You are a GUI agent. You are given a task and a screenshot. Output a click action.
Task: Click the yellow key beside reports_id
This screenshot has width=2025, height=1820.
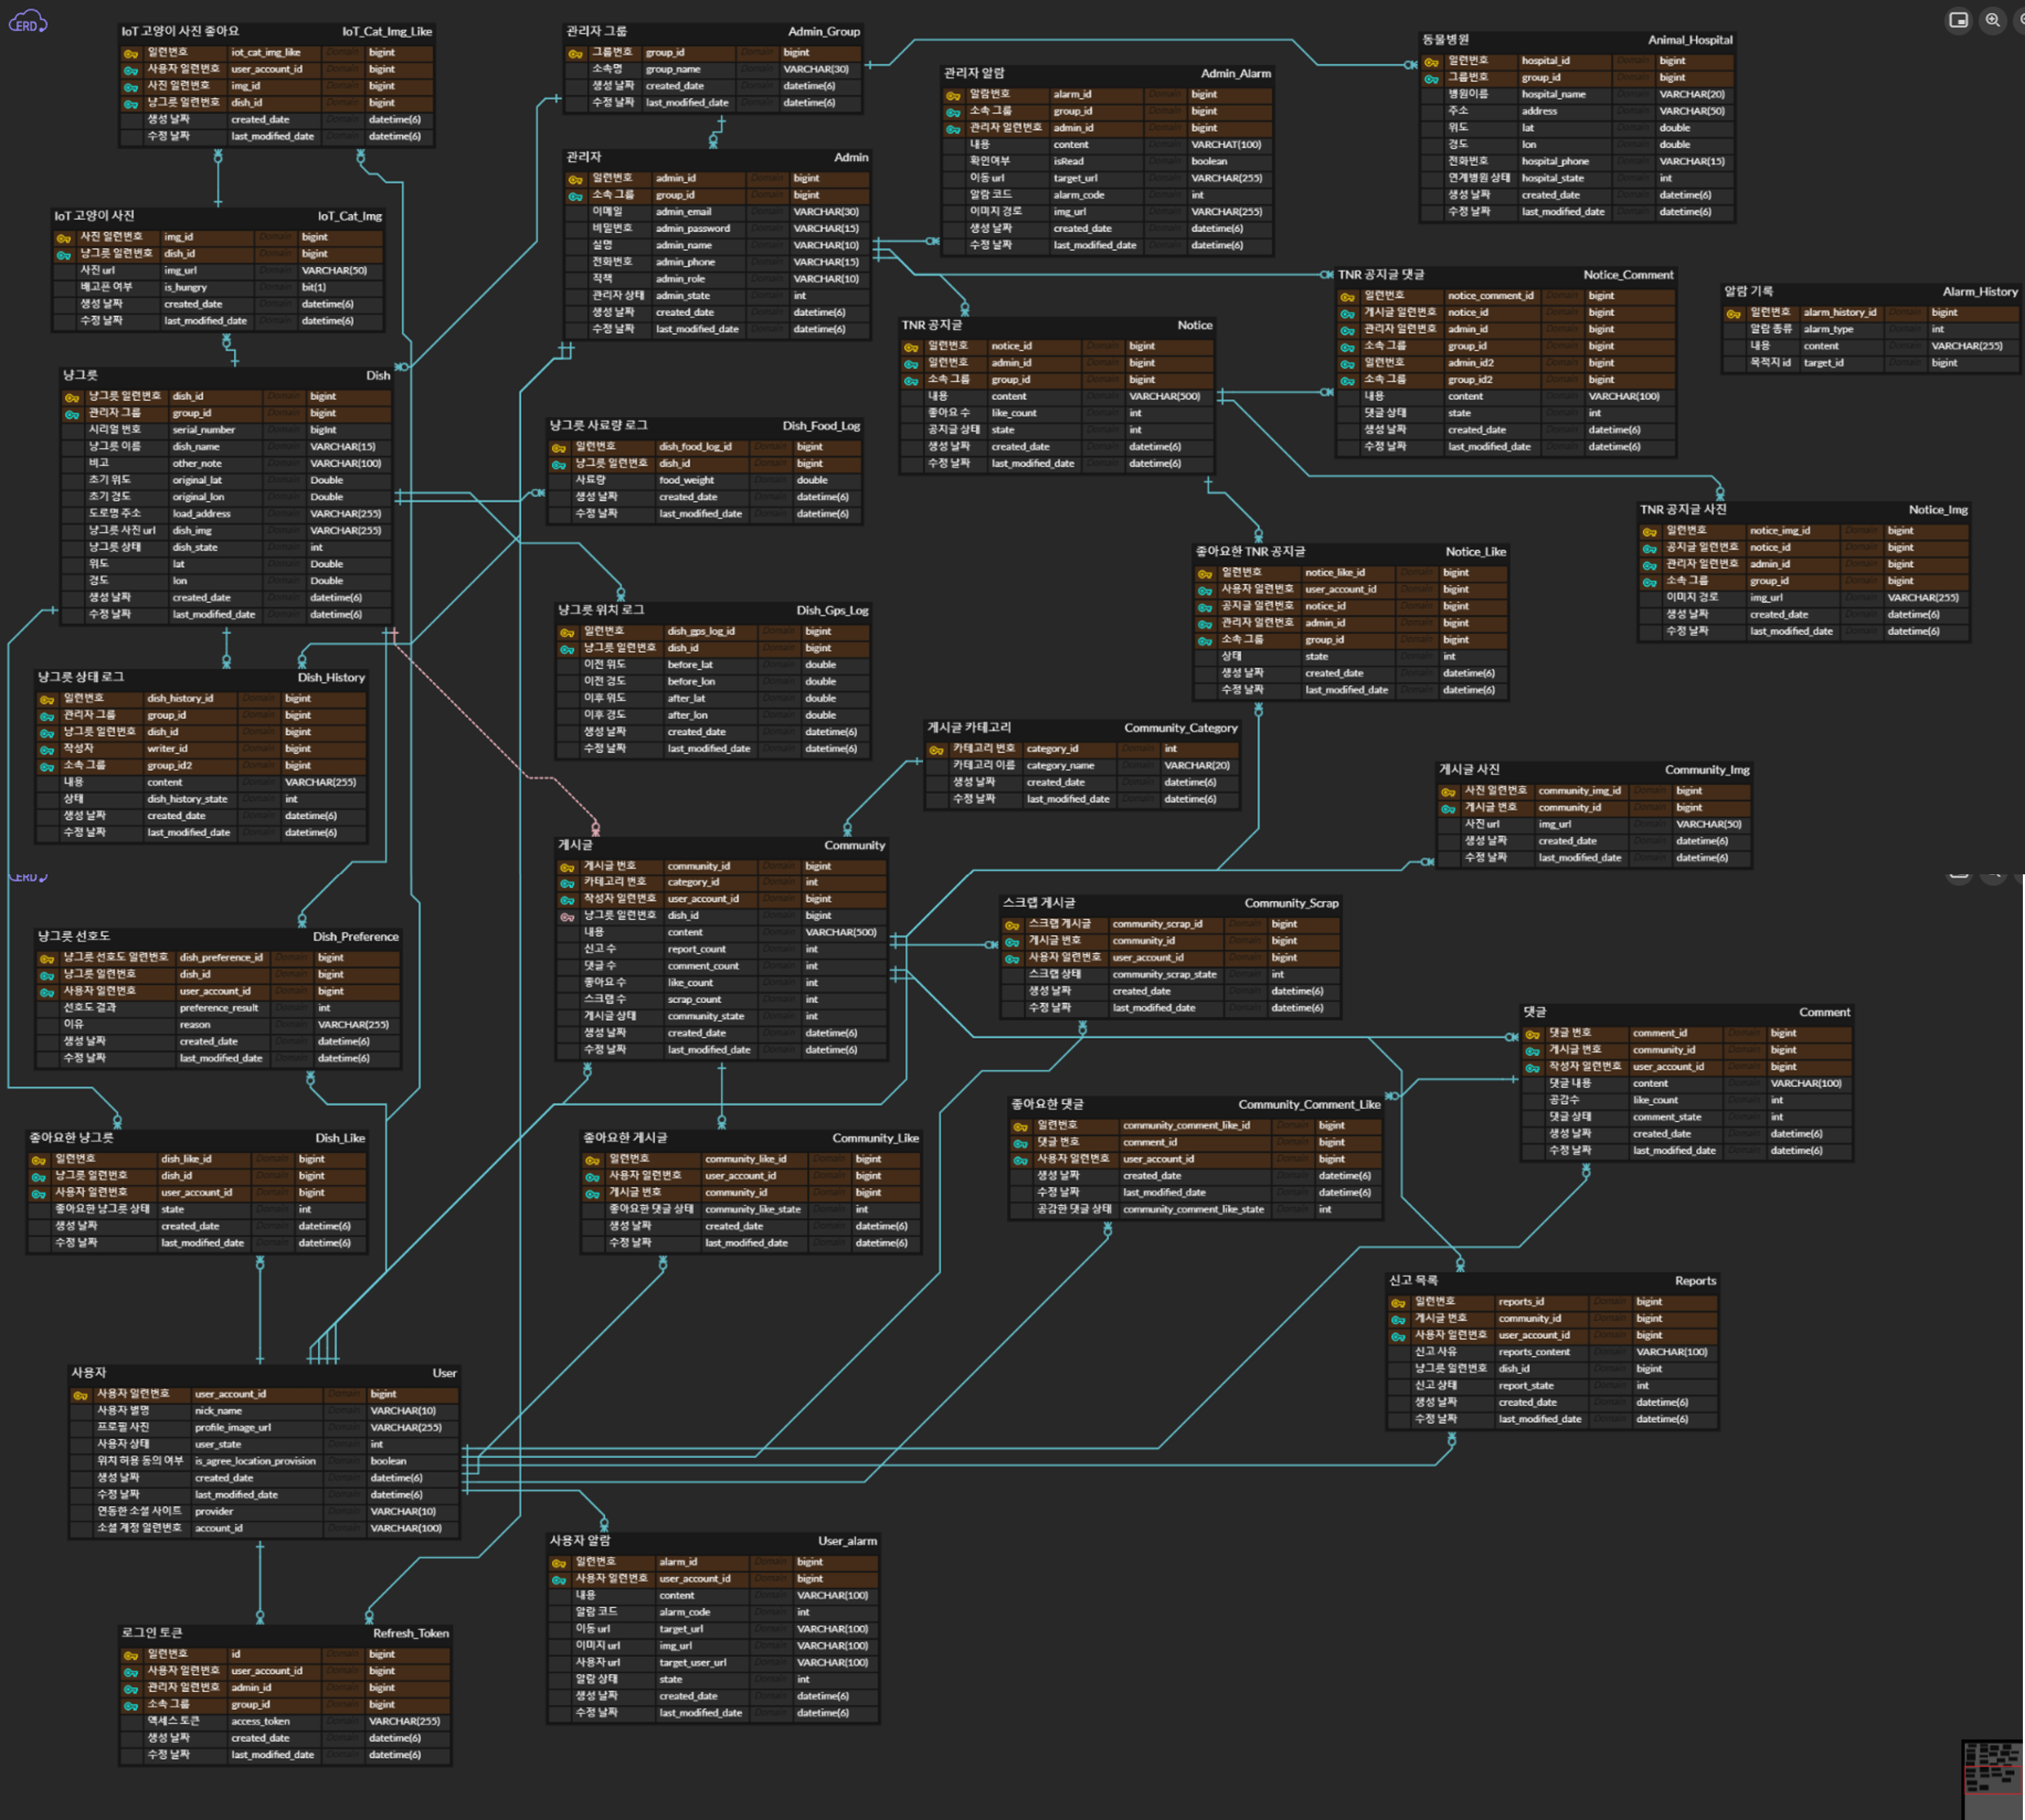point(1398,1302)
